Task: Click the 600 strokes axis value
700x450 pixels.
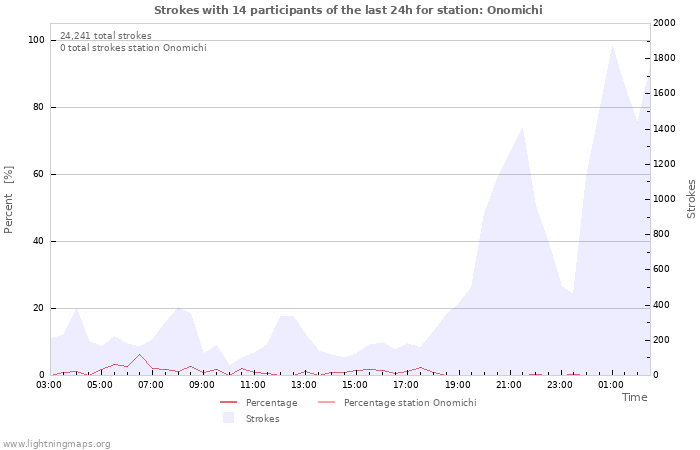Action: click(x=661, y=269)
